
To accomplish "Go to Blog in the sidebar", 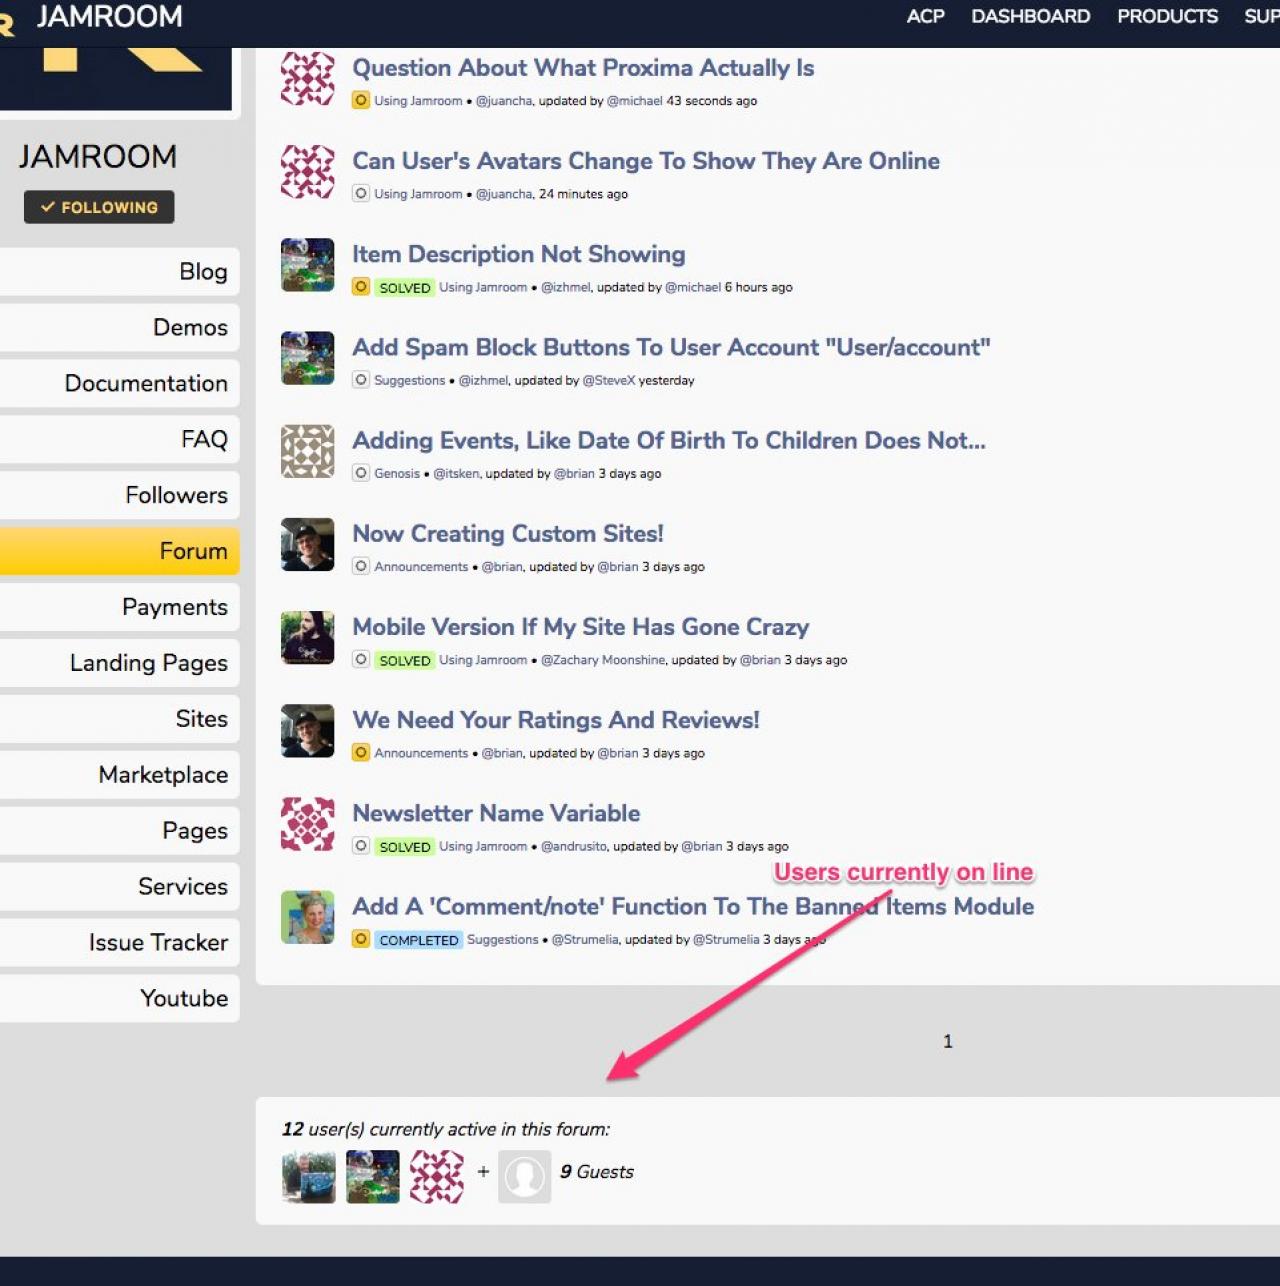I will (x=119, y=272).
